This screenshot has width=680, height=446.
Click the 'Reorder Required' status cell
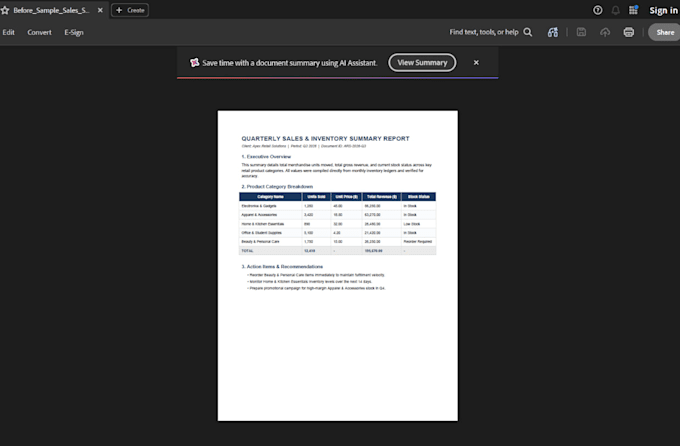418,241
